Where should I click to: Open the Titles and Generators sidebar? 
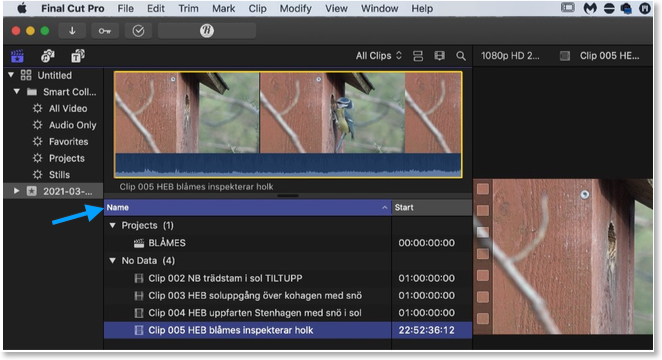(x=78, y=56)
